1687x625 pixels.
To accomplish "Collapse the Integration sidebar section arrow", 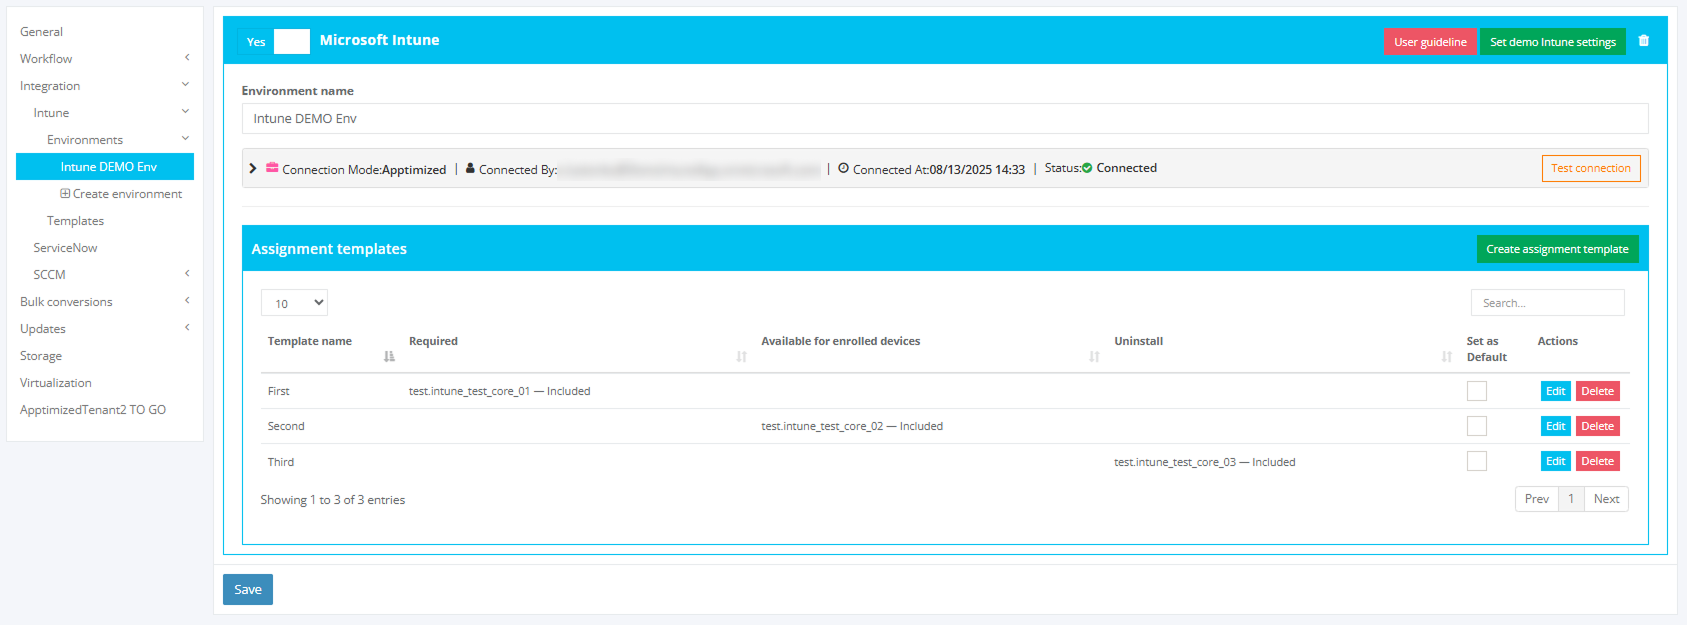I will [186, 85].
